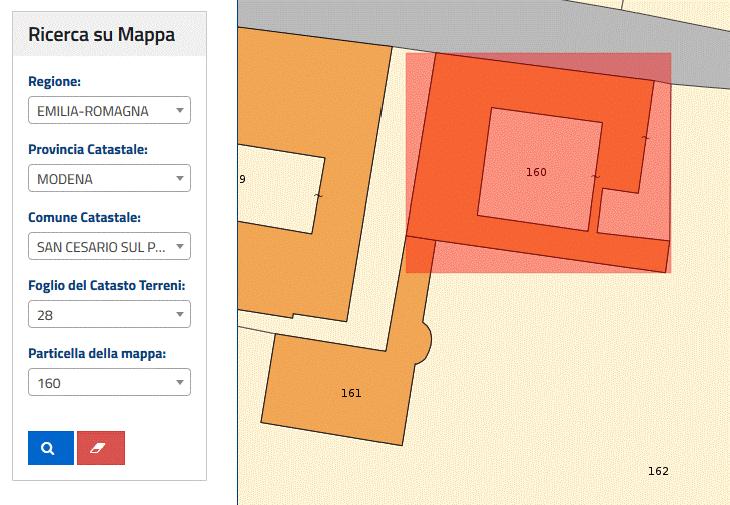This screenshot has height=505, width=730.
Task: Click the Foglio del Catasto Terreni label
Action: click(107, 285)
